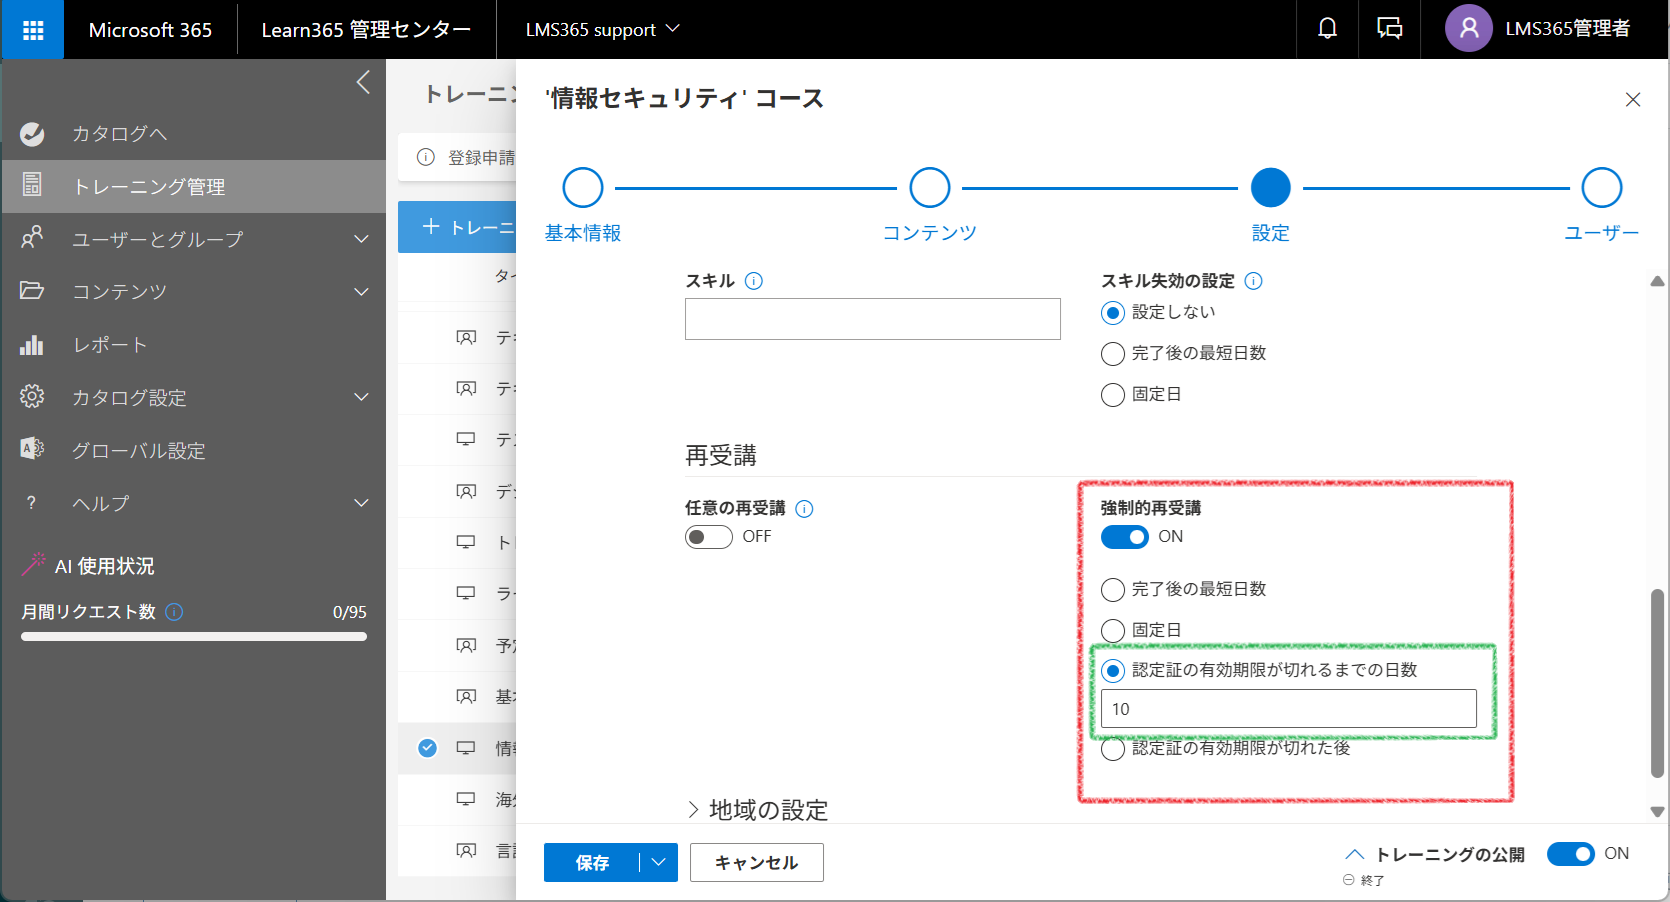Click the panel vertical scrollbar thumb

1657,683
